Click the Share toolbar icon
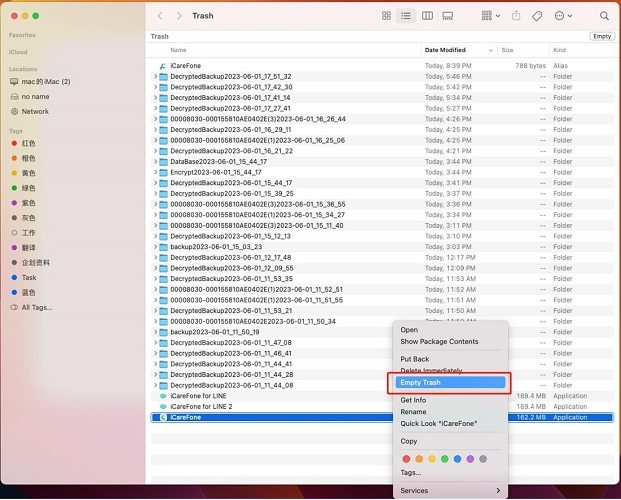 click(x=516, y=16)
